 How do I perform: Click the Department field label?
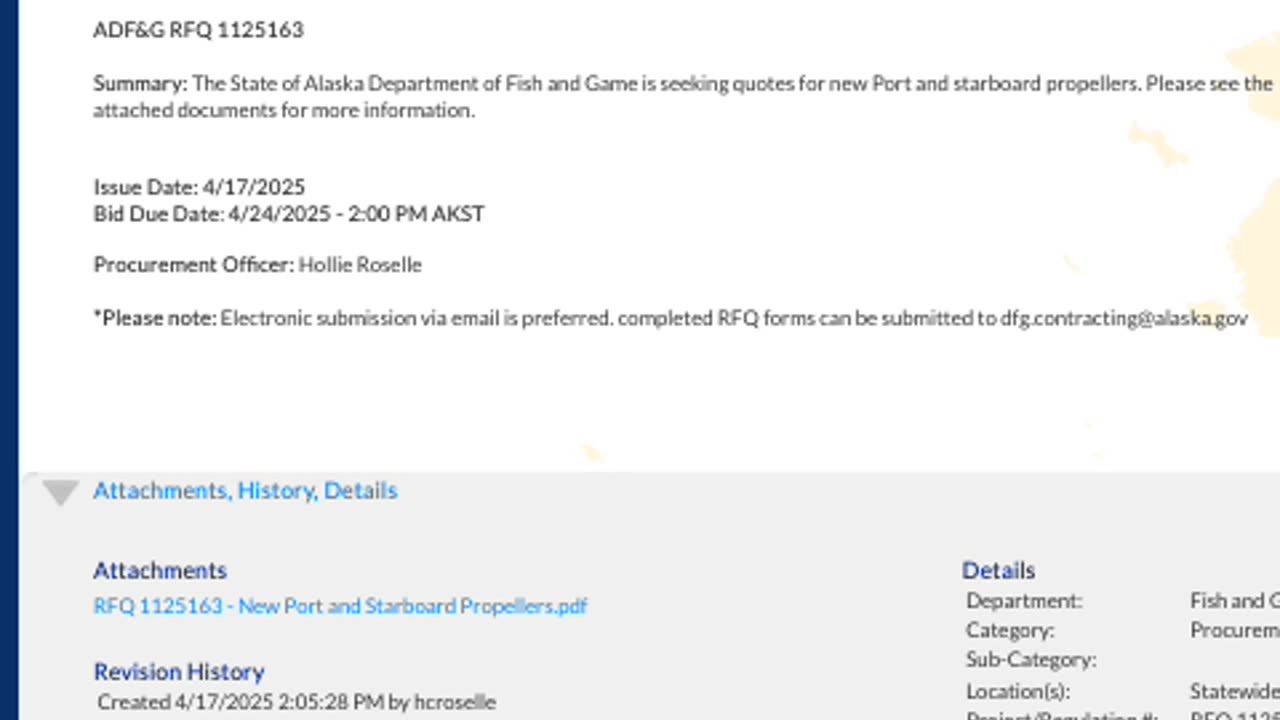(x=1024, y=601)
